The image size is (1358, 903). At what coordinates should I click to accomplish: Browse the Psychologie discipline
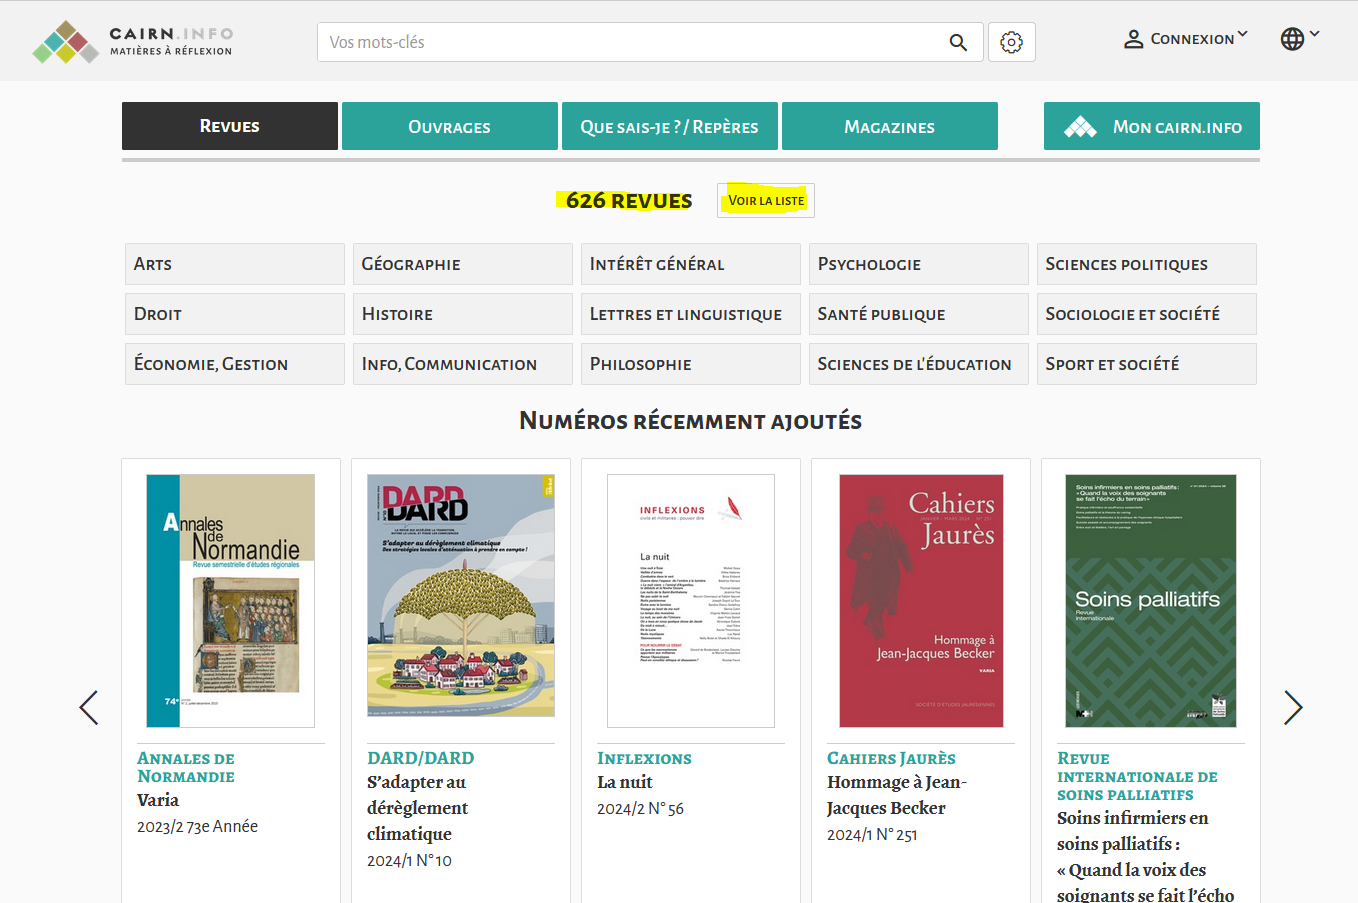point(918,264)
